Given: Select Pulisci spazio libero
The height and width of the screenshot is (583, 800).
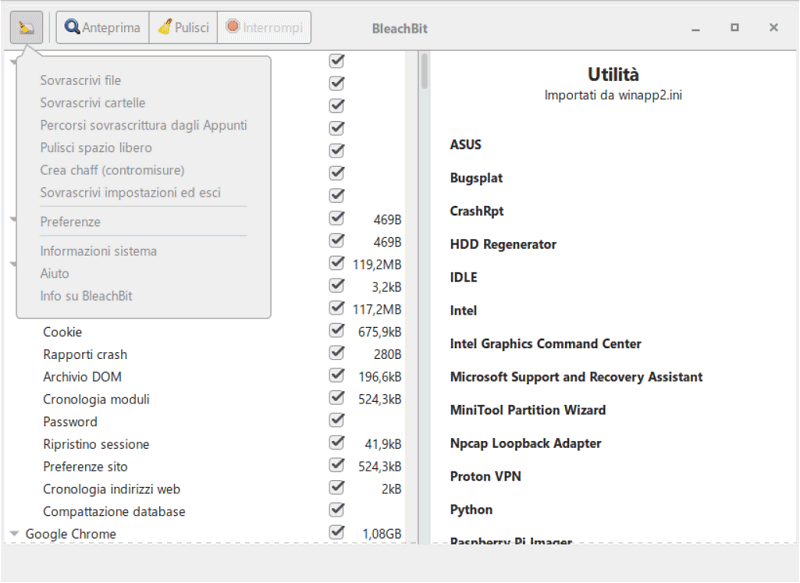Looking at the screenshot, I should [96, 148].
